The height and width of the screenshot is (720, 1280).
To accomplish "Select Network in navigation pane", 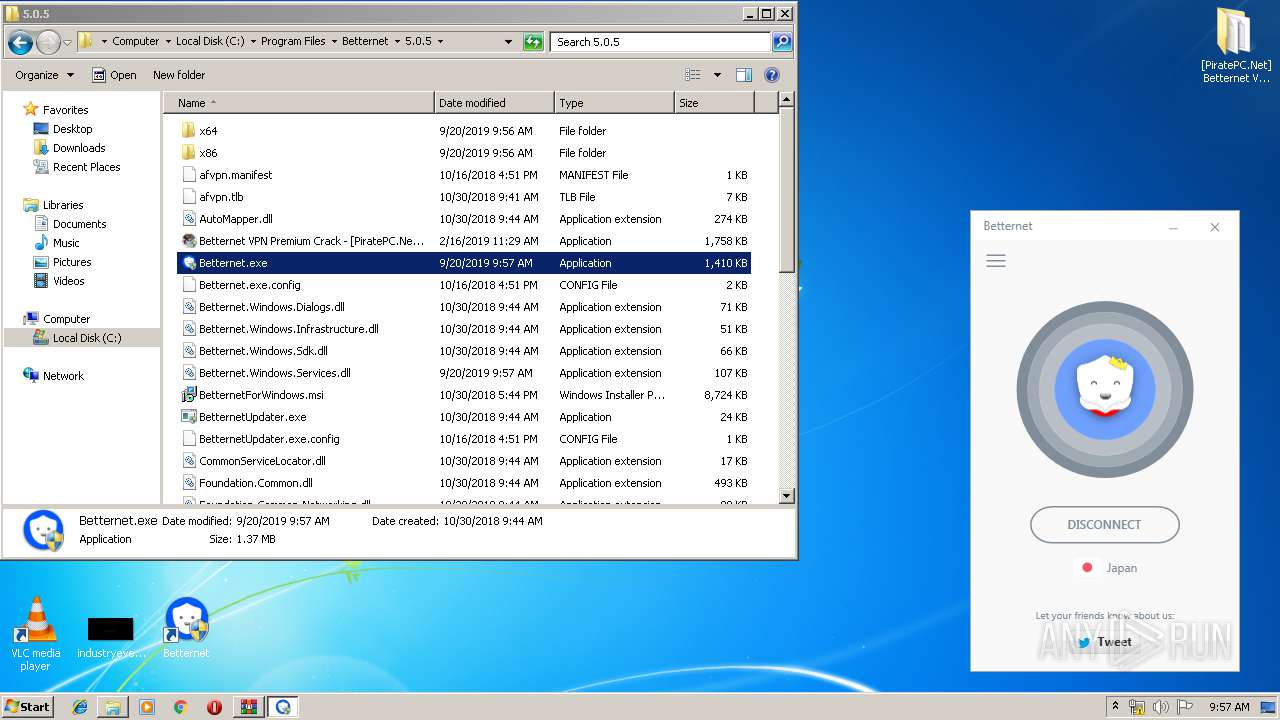I will tap(63, 376).
